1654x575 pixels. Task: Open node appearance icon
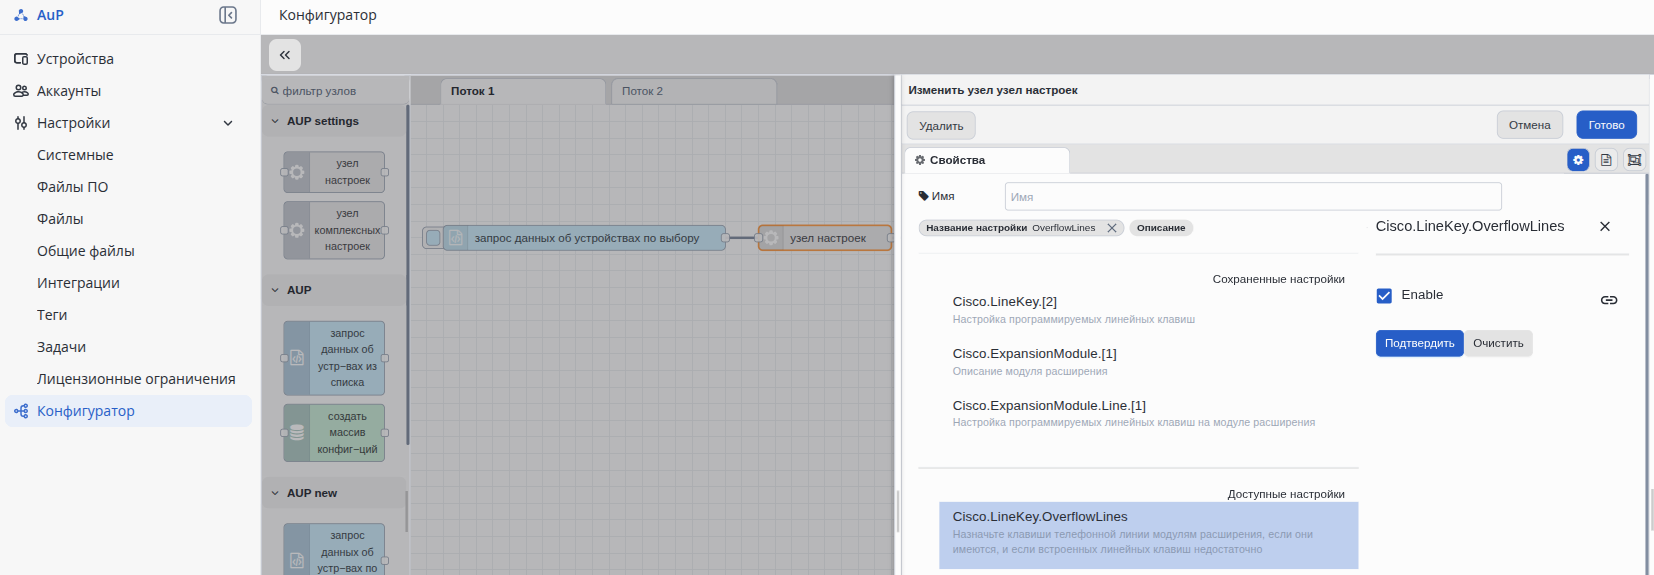tap(1634, 160)
